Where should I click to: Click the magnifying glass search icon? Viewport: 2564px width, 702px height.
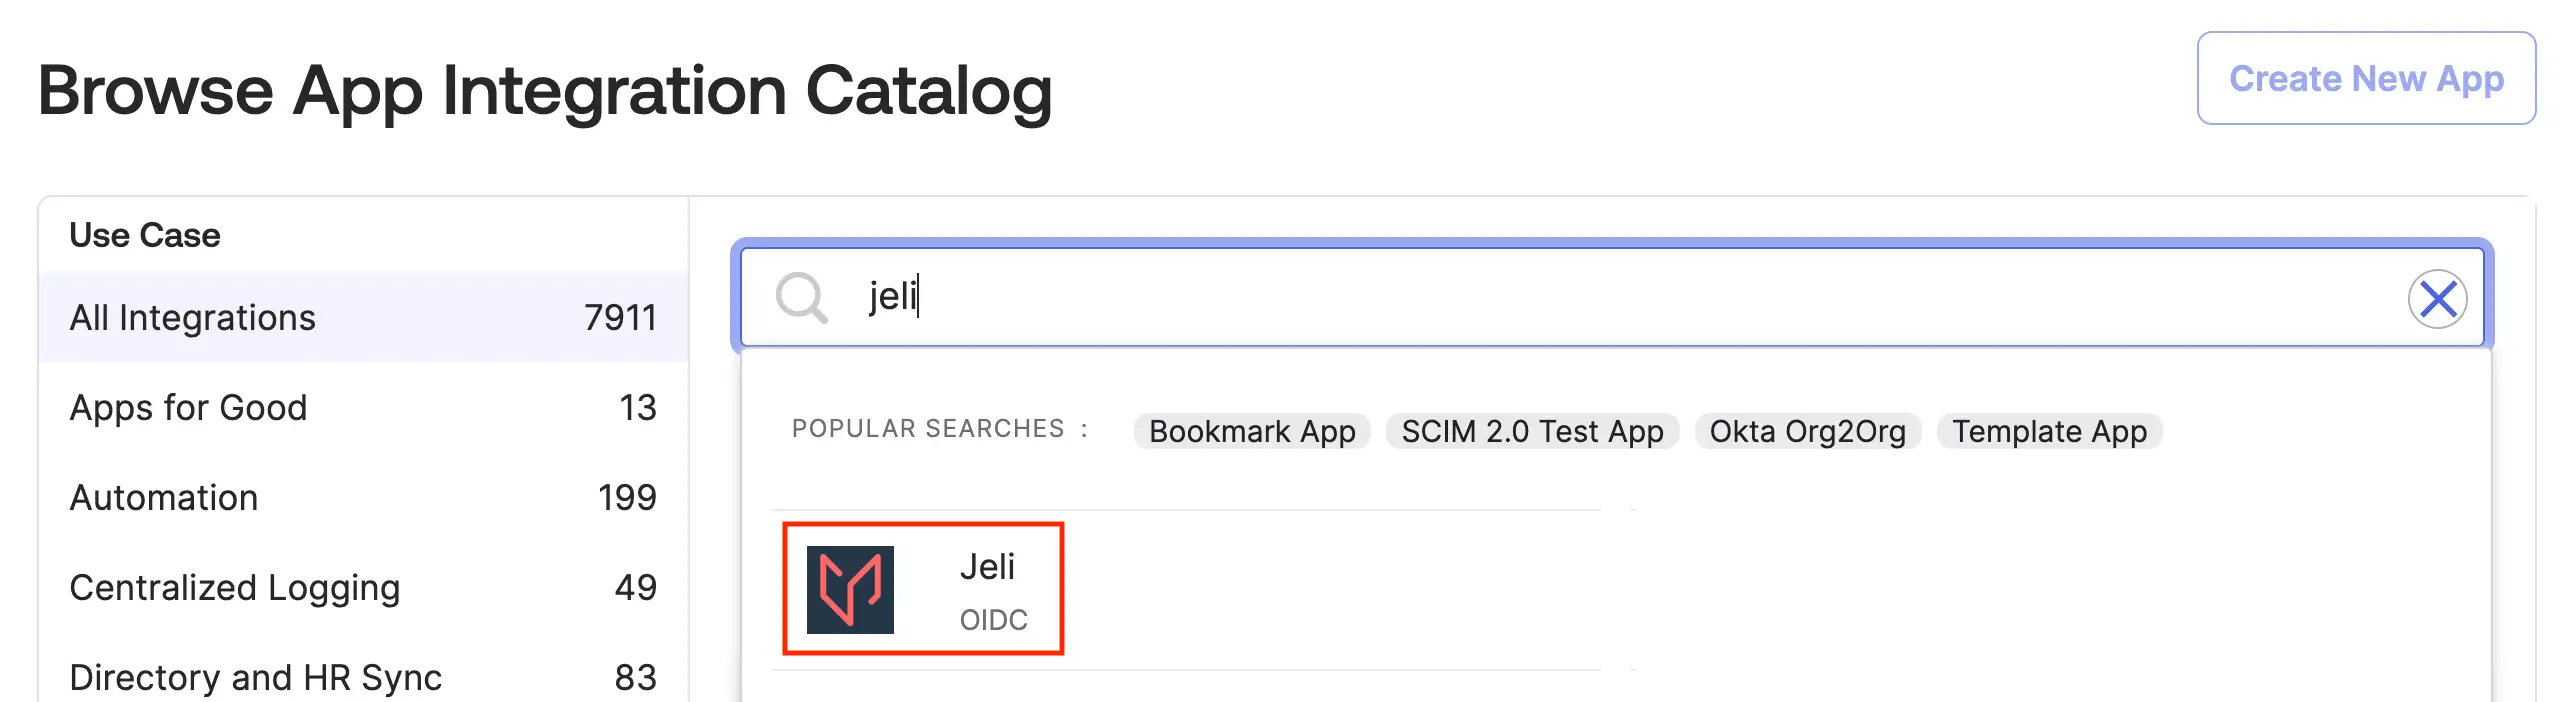click(x=801, y=298)
